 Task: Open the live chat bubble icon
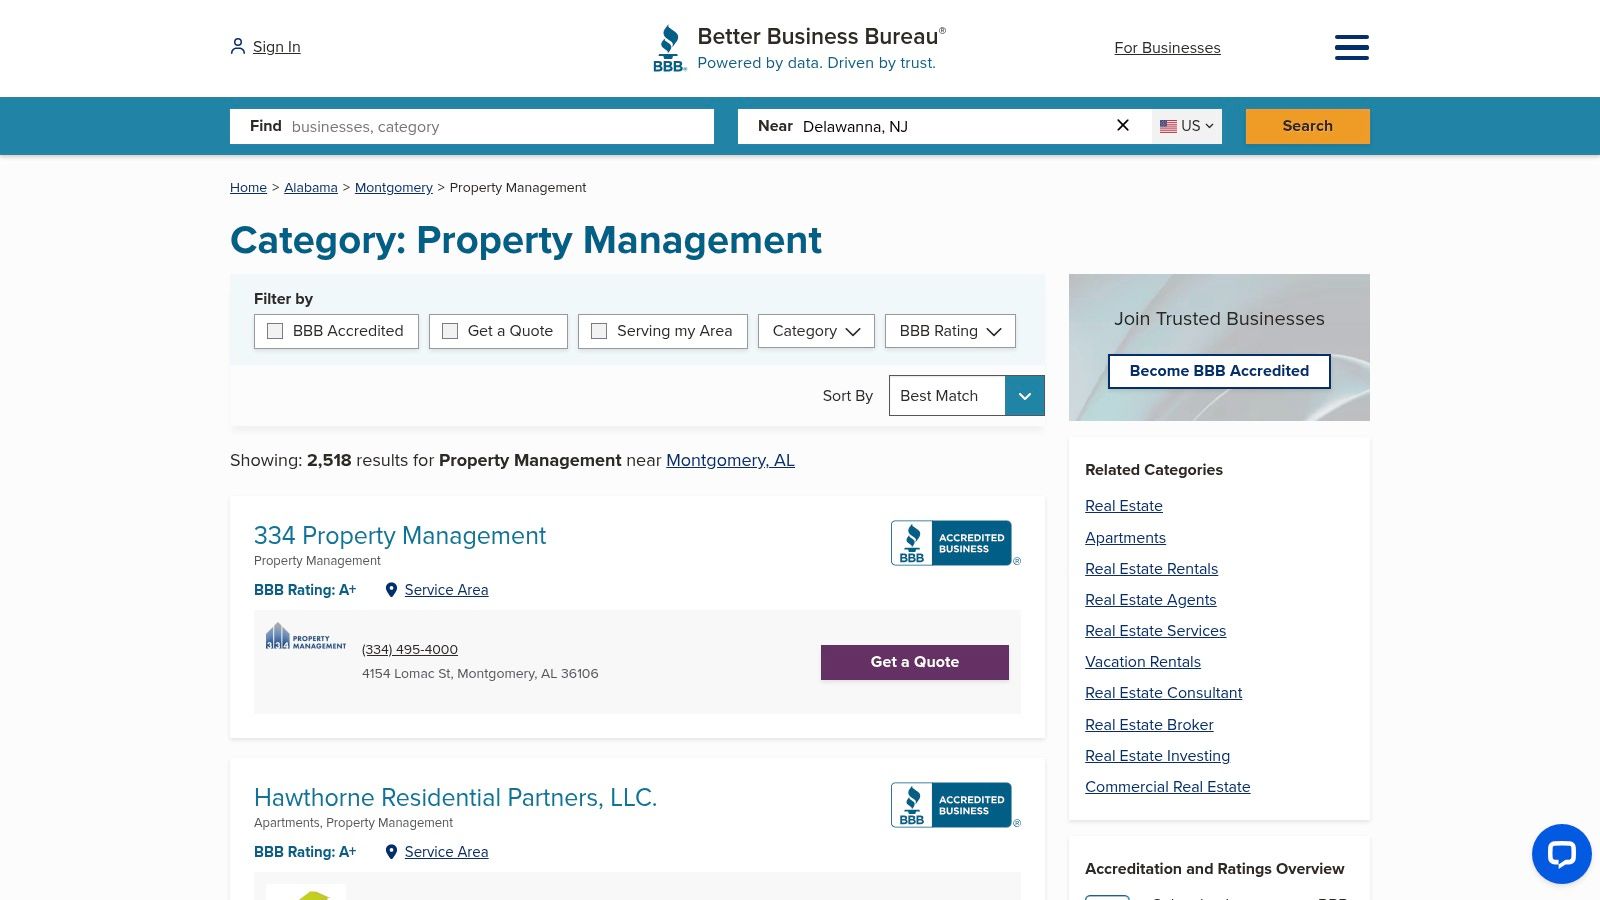(x=1561, y=854)
